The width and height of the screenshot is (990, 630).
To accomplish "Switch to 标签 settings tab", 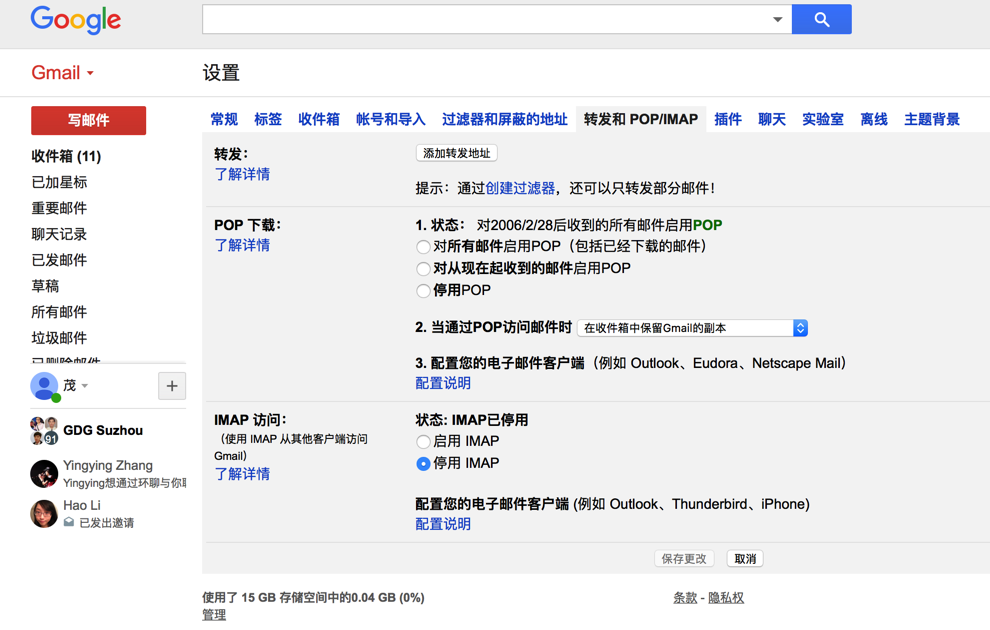I will (268, 119).
